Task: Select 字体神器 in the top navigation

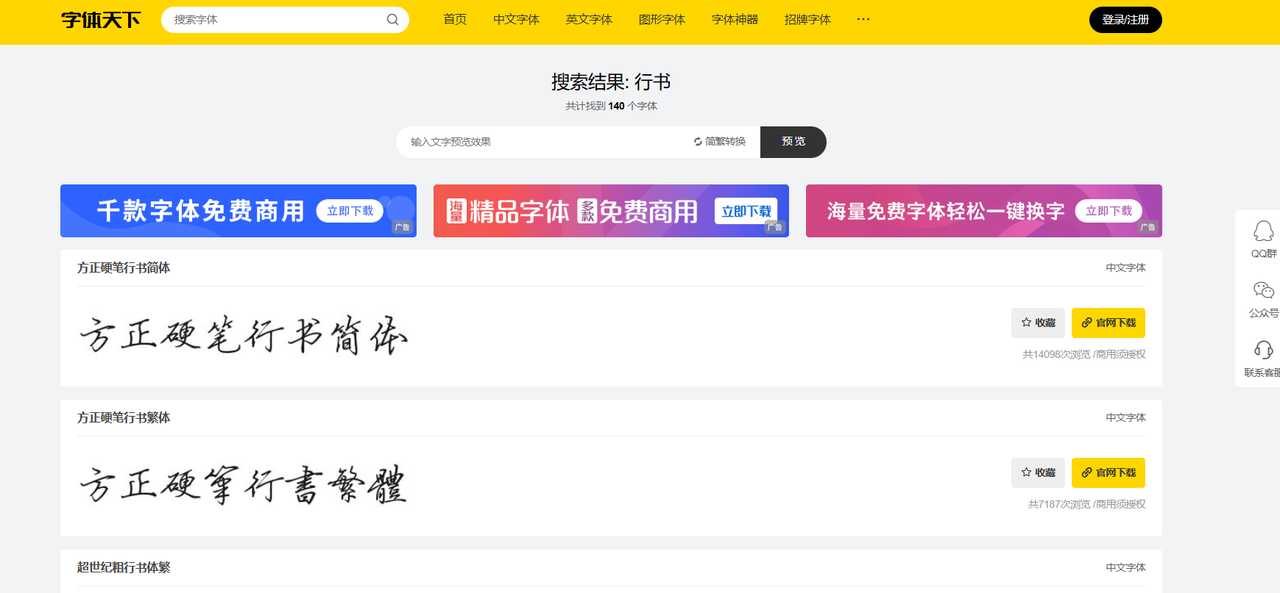Action: click(x=735, y=19)
